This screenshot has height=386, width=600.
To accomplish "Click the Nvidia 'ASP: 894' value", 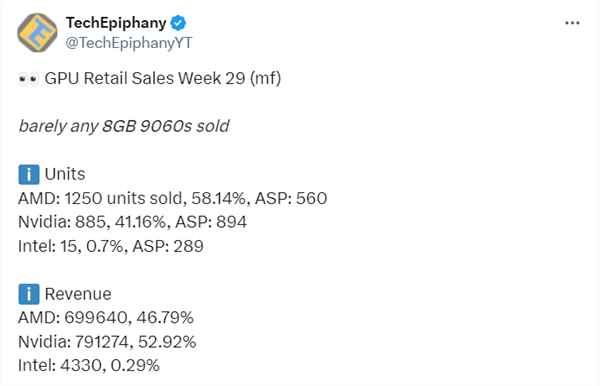I will pos(211,222).
